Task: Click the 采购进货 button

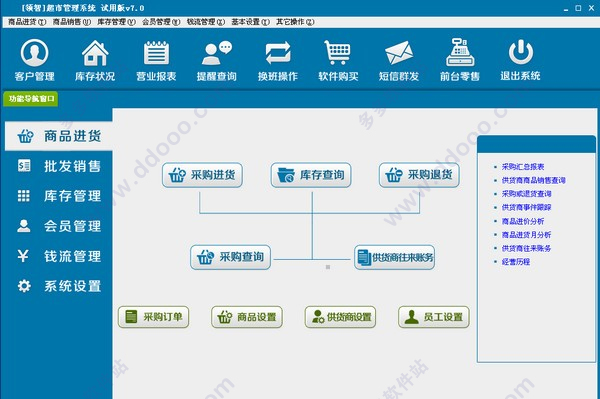Action: point(202,175)
